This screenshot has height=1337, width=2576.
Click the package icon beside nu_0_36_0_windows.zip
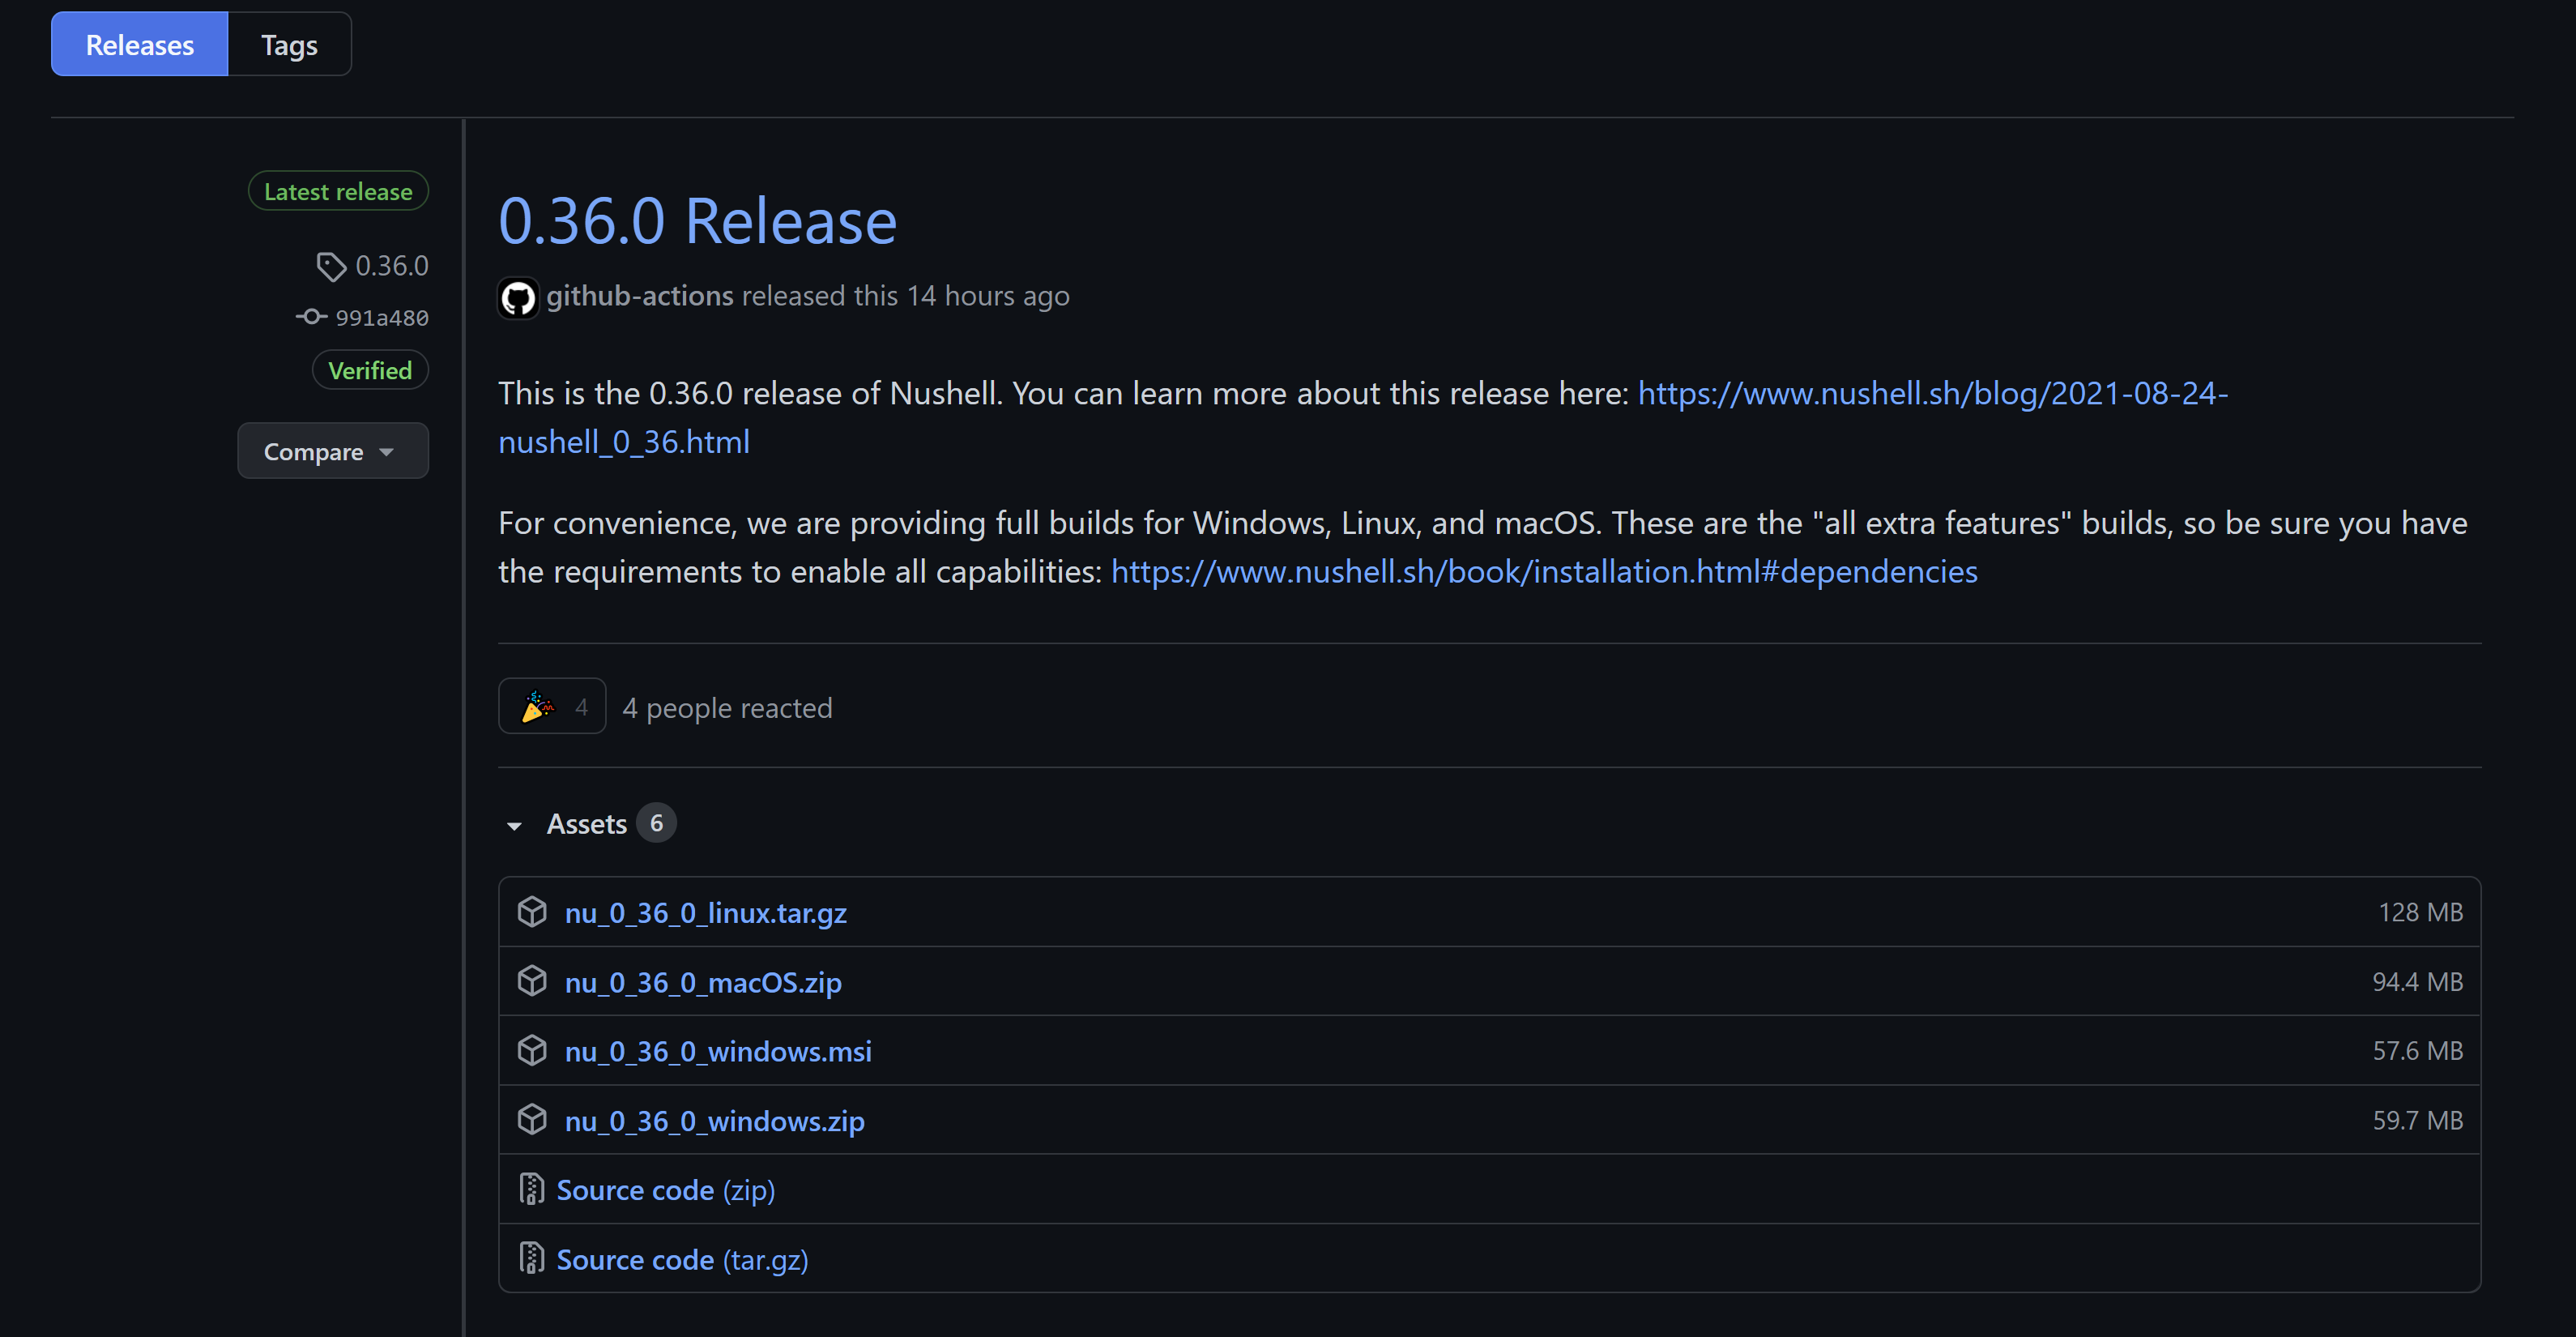532,1120
